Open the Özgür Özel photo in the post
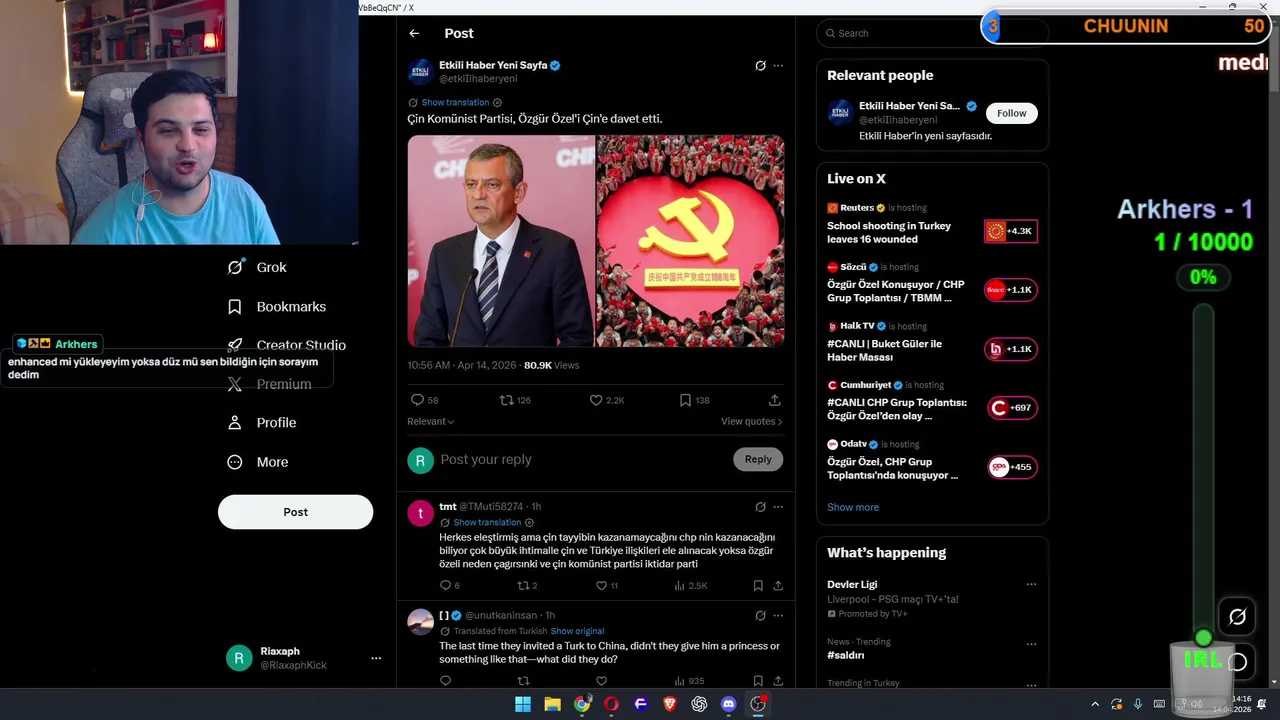This screenshot has height=720, width=1280. pos(501,241)
